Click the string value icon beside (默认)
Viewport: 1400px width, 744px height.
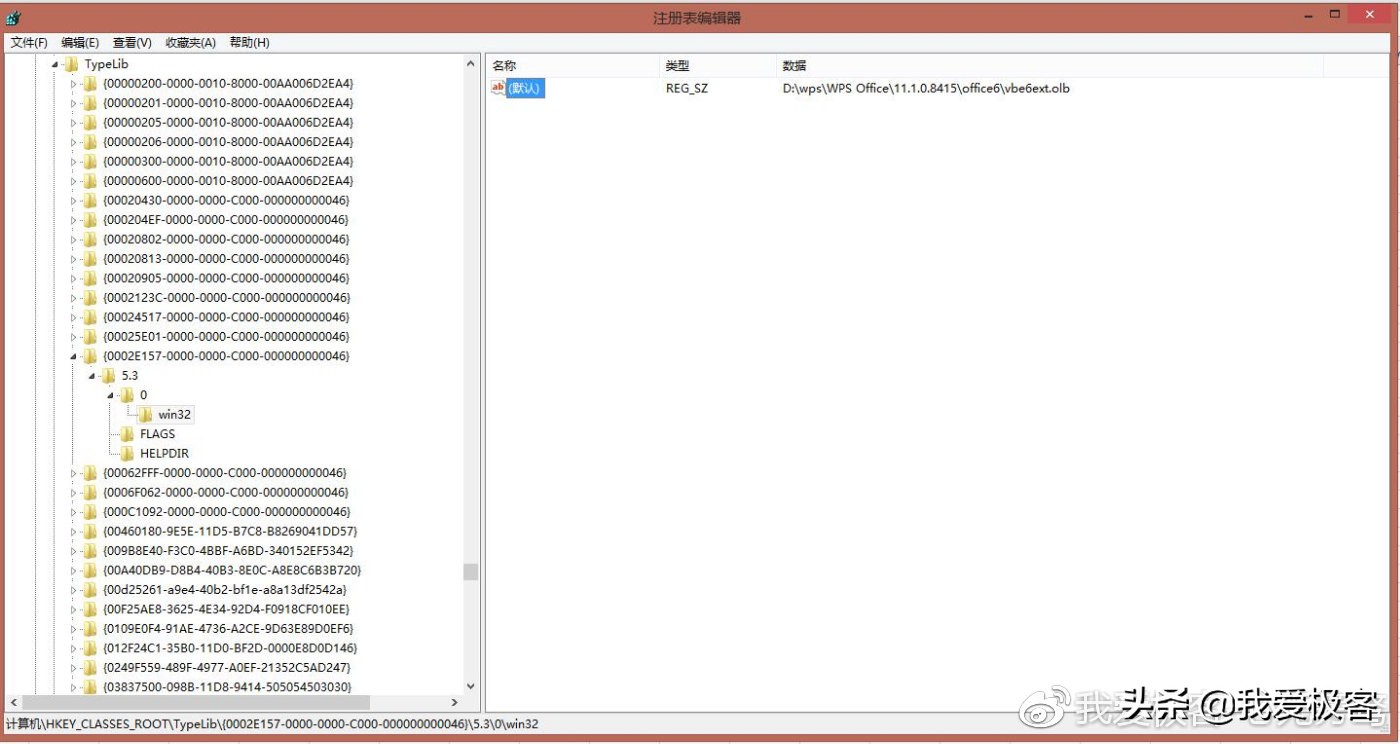coord(498,88)
